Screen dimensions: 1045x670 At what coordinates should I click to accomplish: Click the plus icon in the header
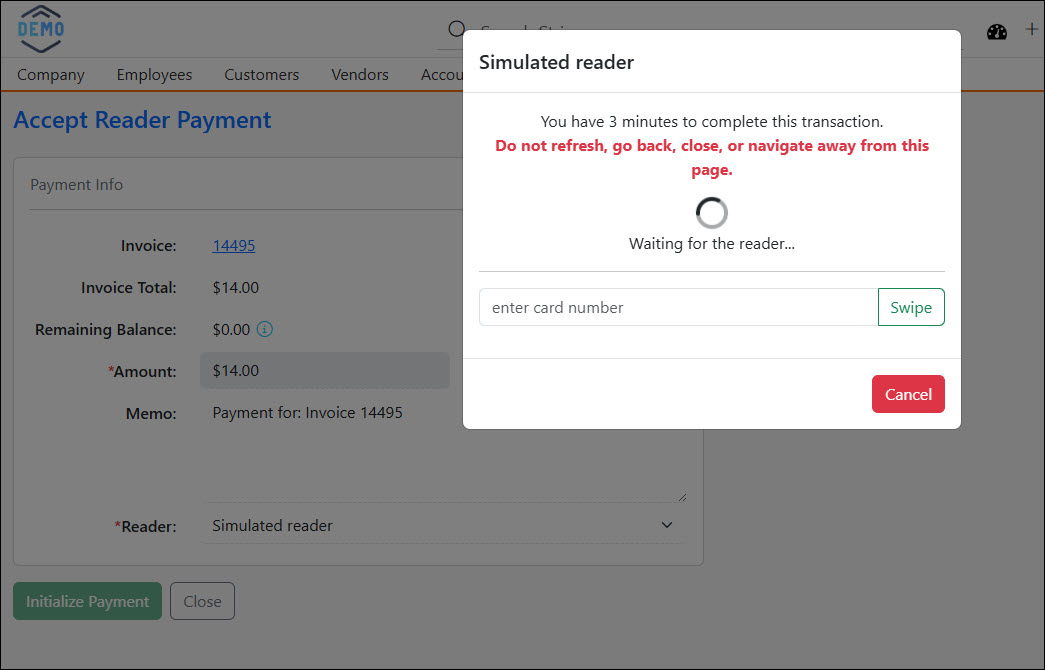[1032, 29]
